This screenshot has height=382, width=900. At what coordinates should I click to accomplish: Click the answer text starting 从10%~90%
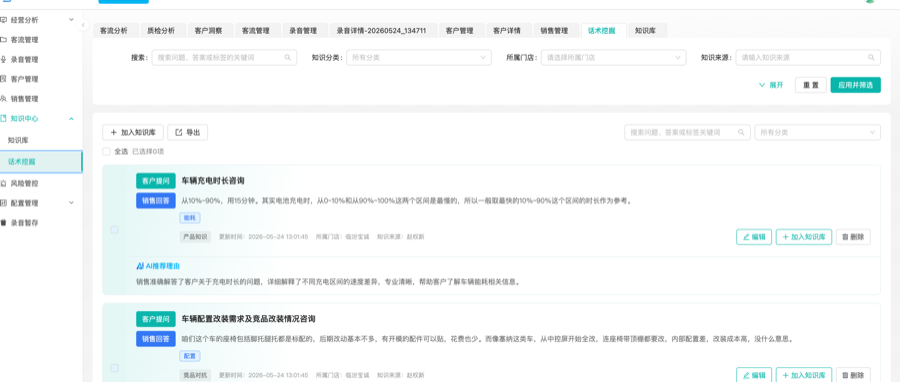tap(406, 201)
